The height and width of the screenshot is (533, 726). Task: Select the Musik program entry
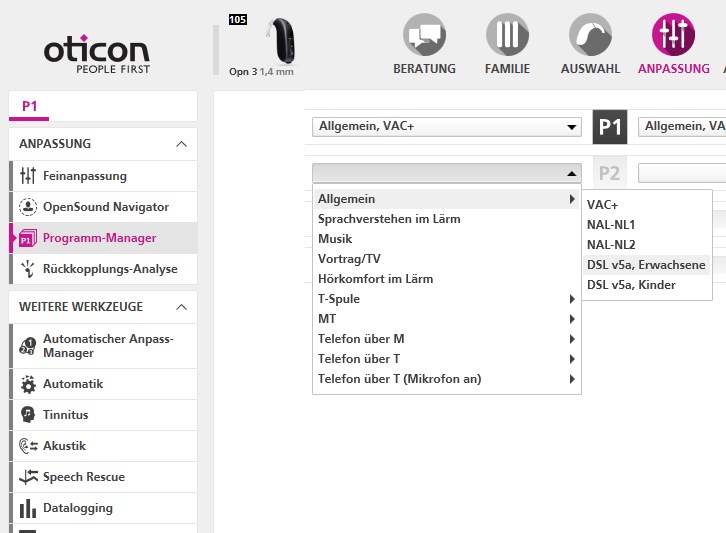point(447,239)
